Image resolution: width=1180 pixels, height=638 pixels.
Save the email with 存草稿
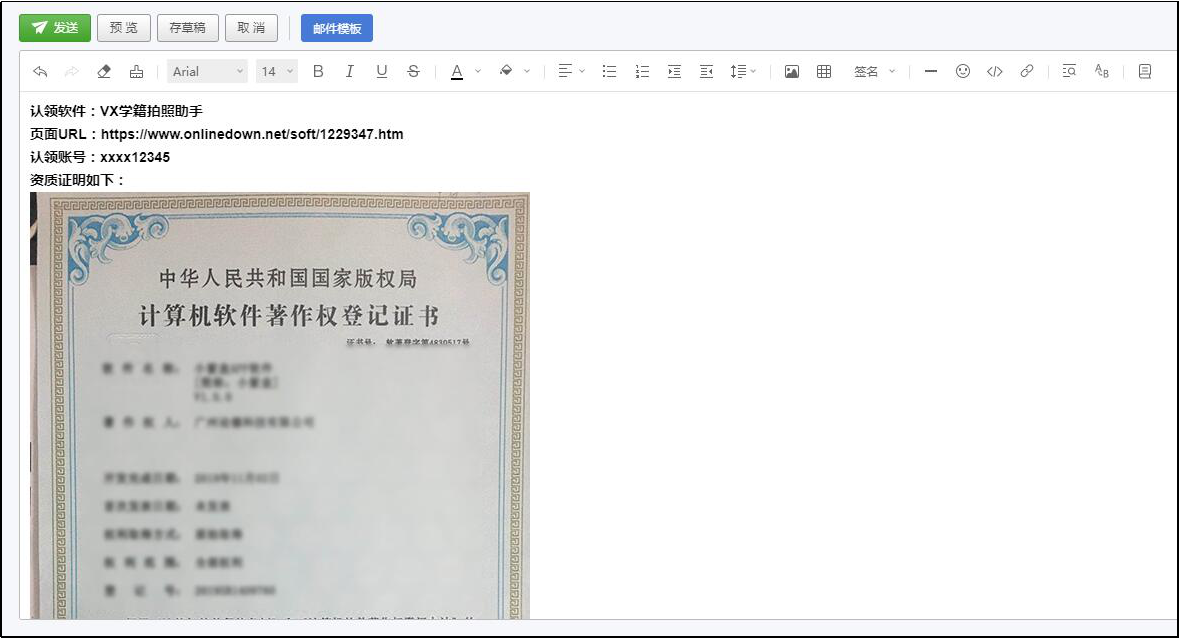coord(187,28)
